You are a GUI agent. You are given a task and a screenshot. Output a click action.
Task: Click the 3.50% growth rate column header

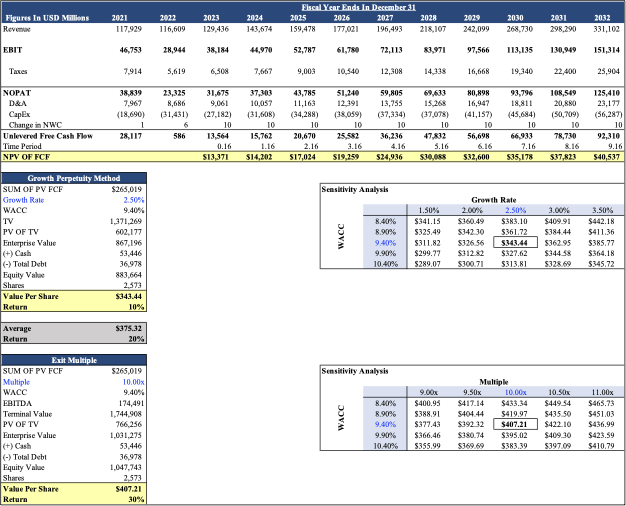(x=602, y=210)
